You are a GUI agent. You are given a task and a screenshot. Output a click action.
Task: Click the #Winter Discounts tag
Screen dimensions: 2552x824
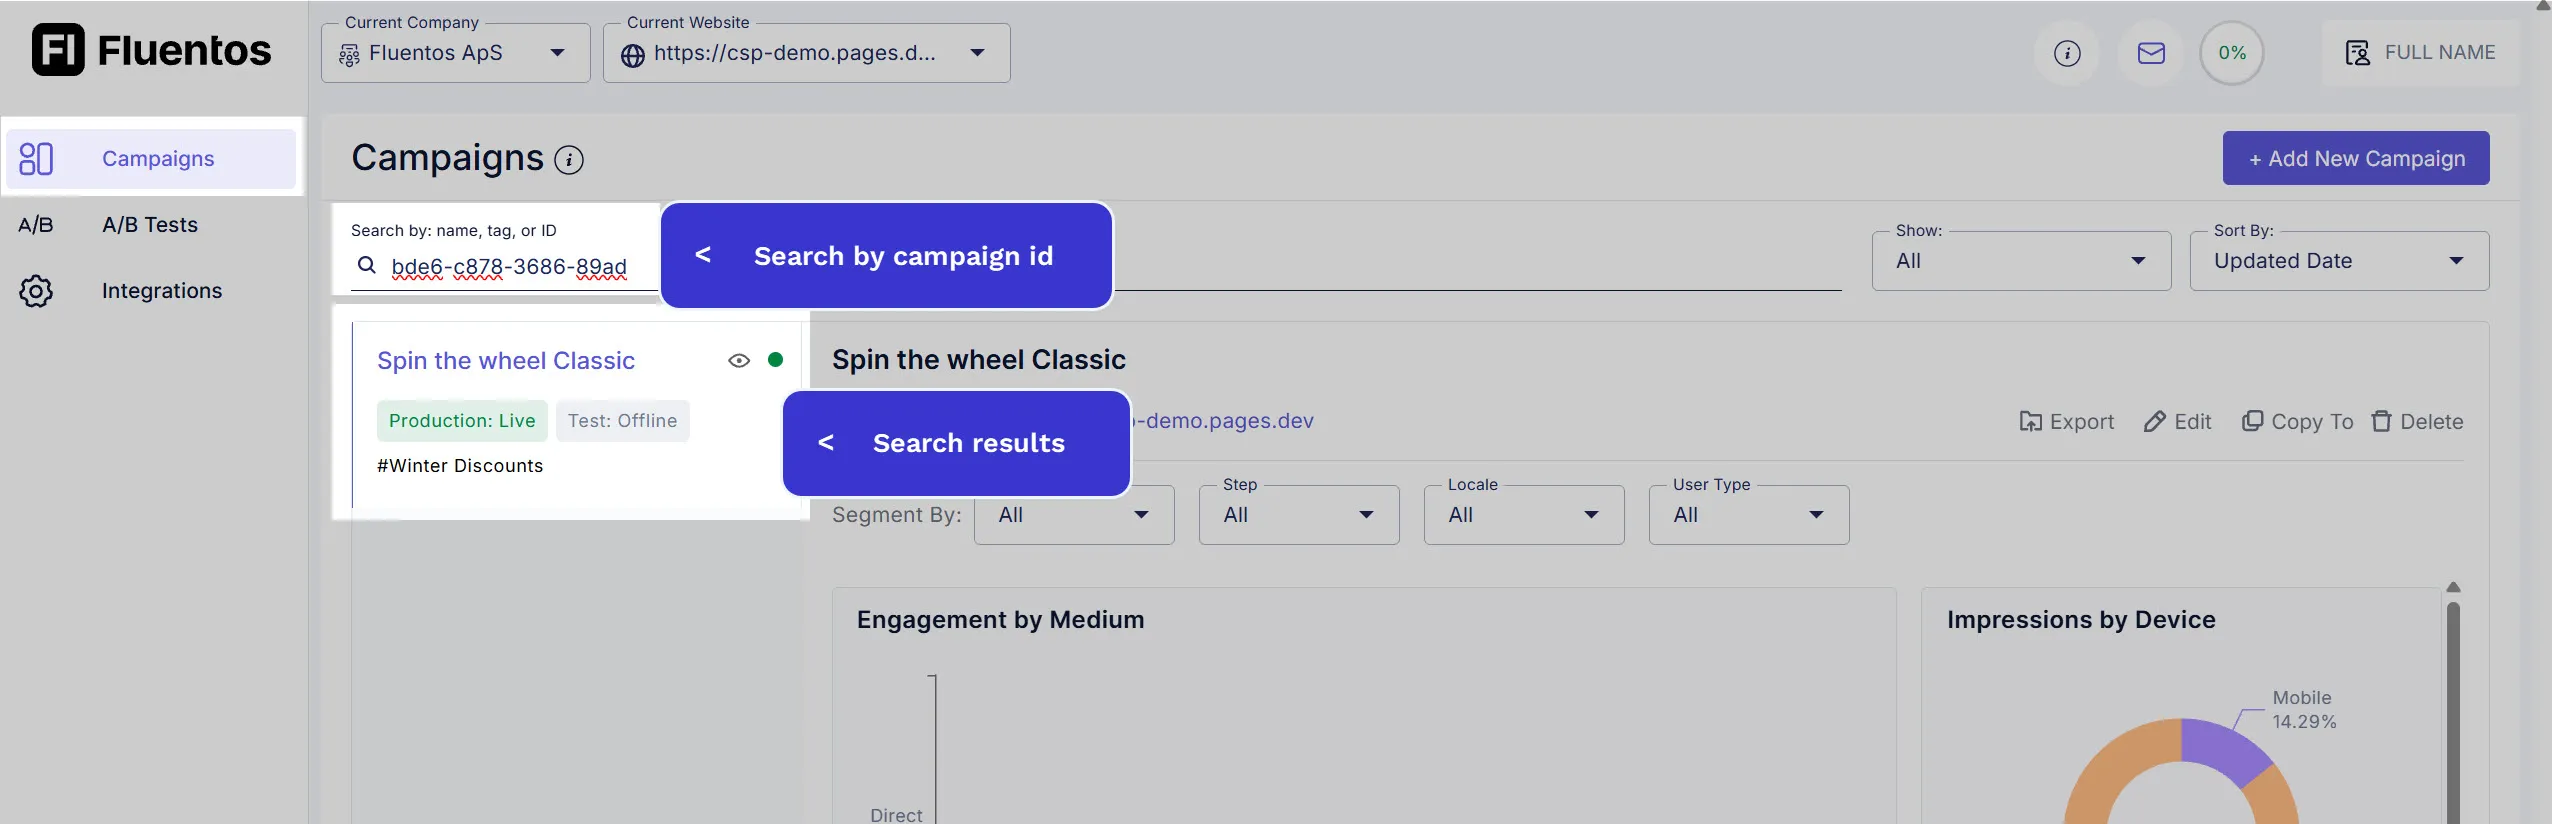click(460, 466)
